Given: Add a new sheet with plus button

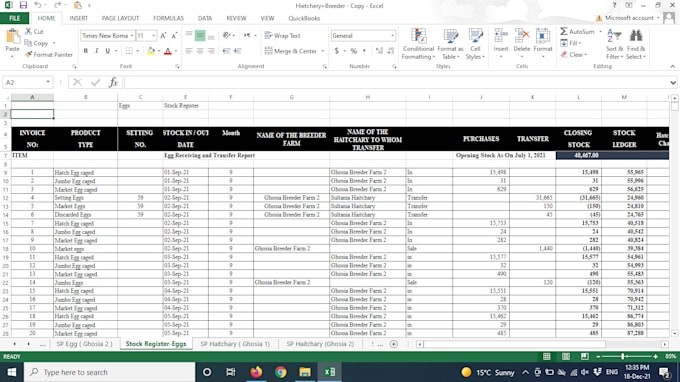Looking at the screenshot, I should [x=393, y=344].
